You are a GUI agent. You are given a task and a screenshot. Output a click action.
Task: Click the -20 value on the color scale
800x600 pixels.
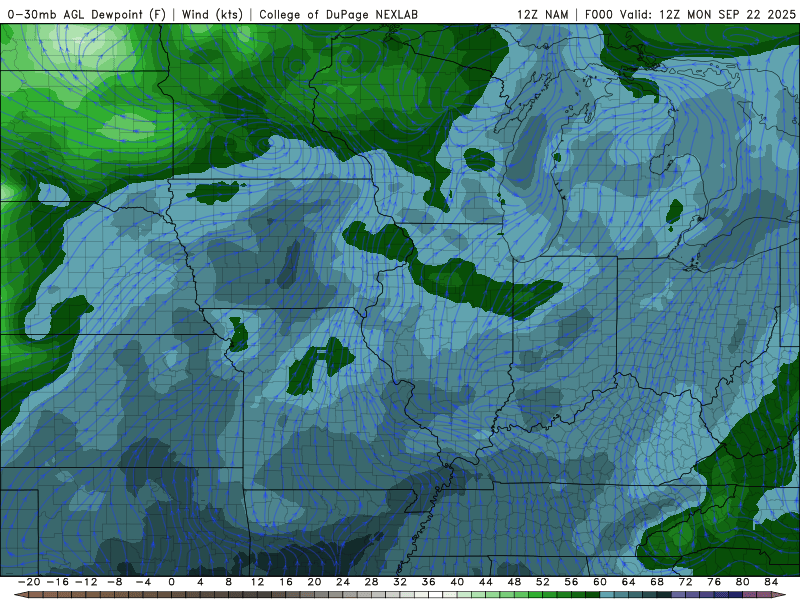[29, 582]
